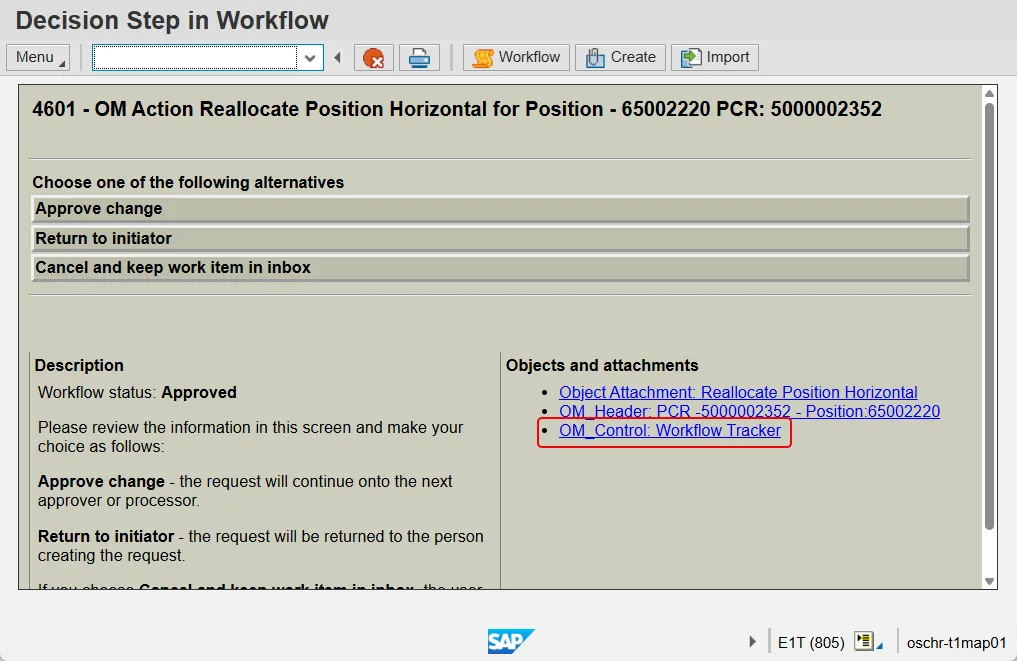
Task: Click the Import button
Action: pyautogui.click(x=715, y=58)
